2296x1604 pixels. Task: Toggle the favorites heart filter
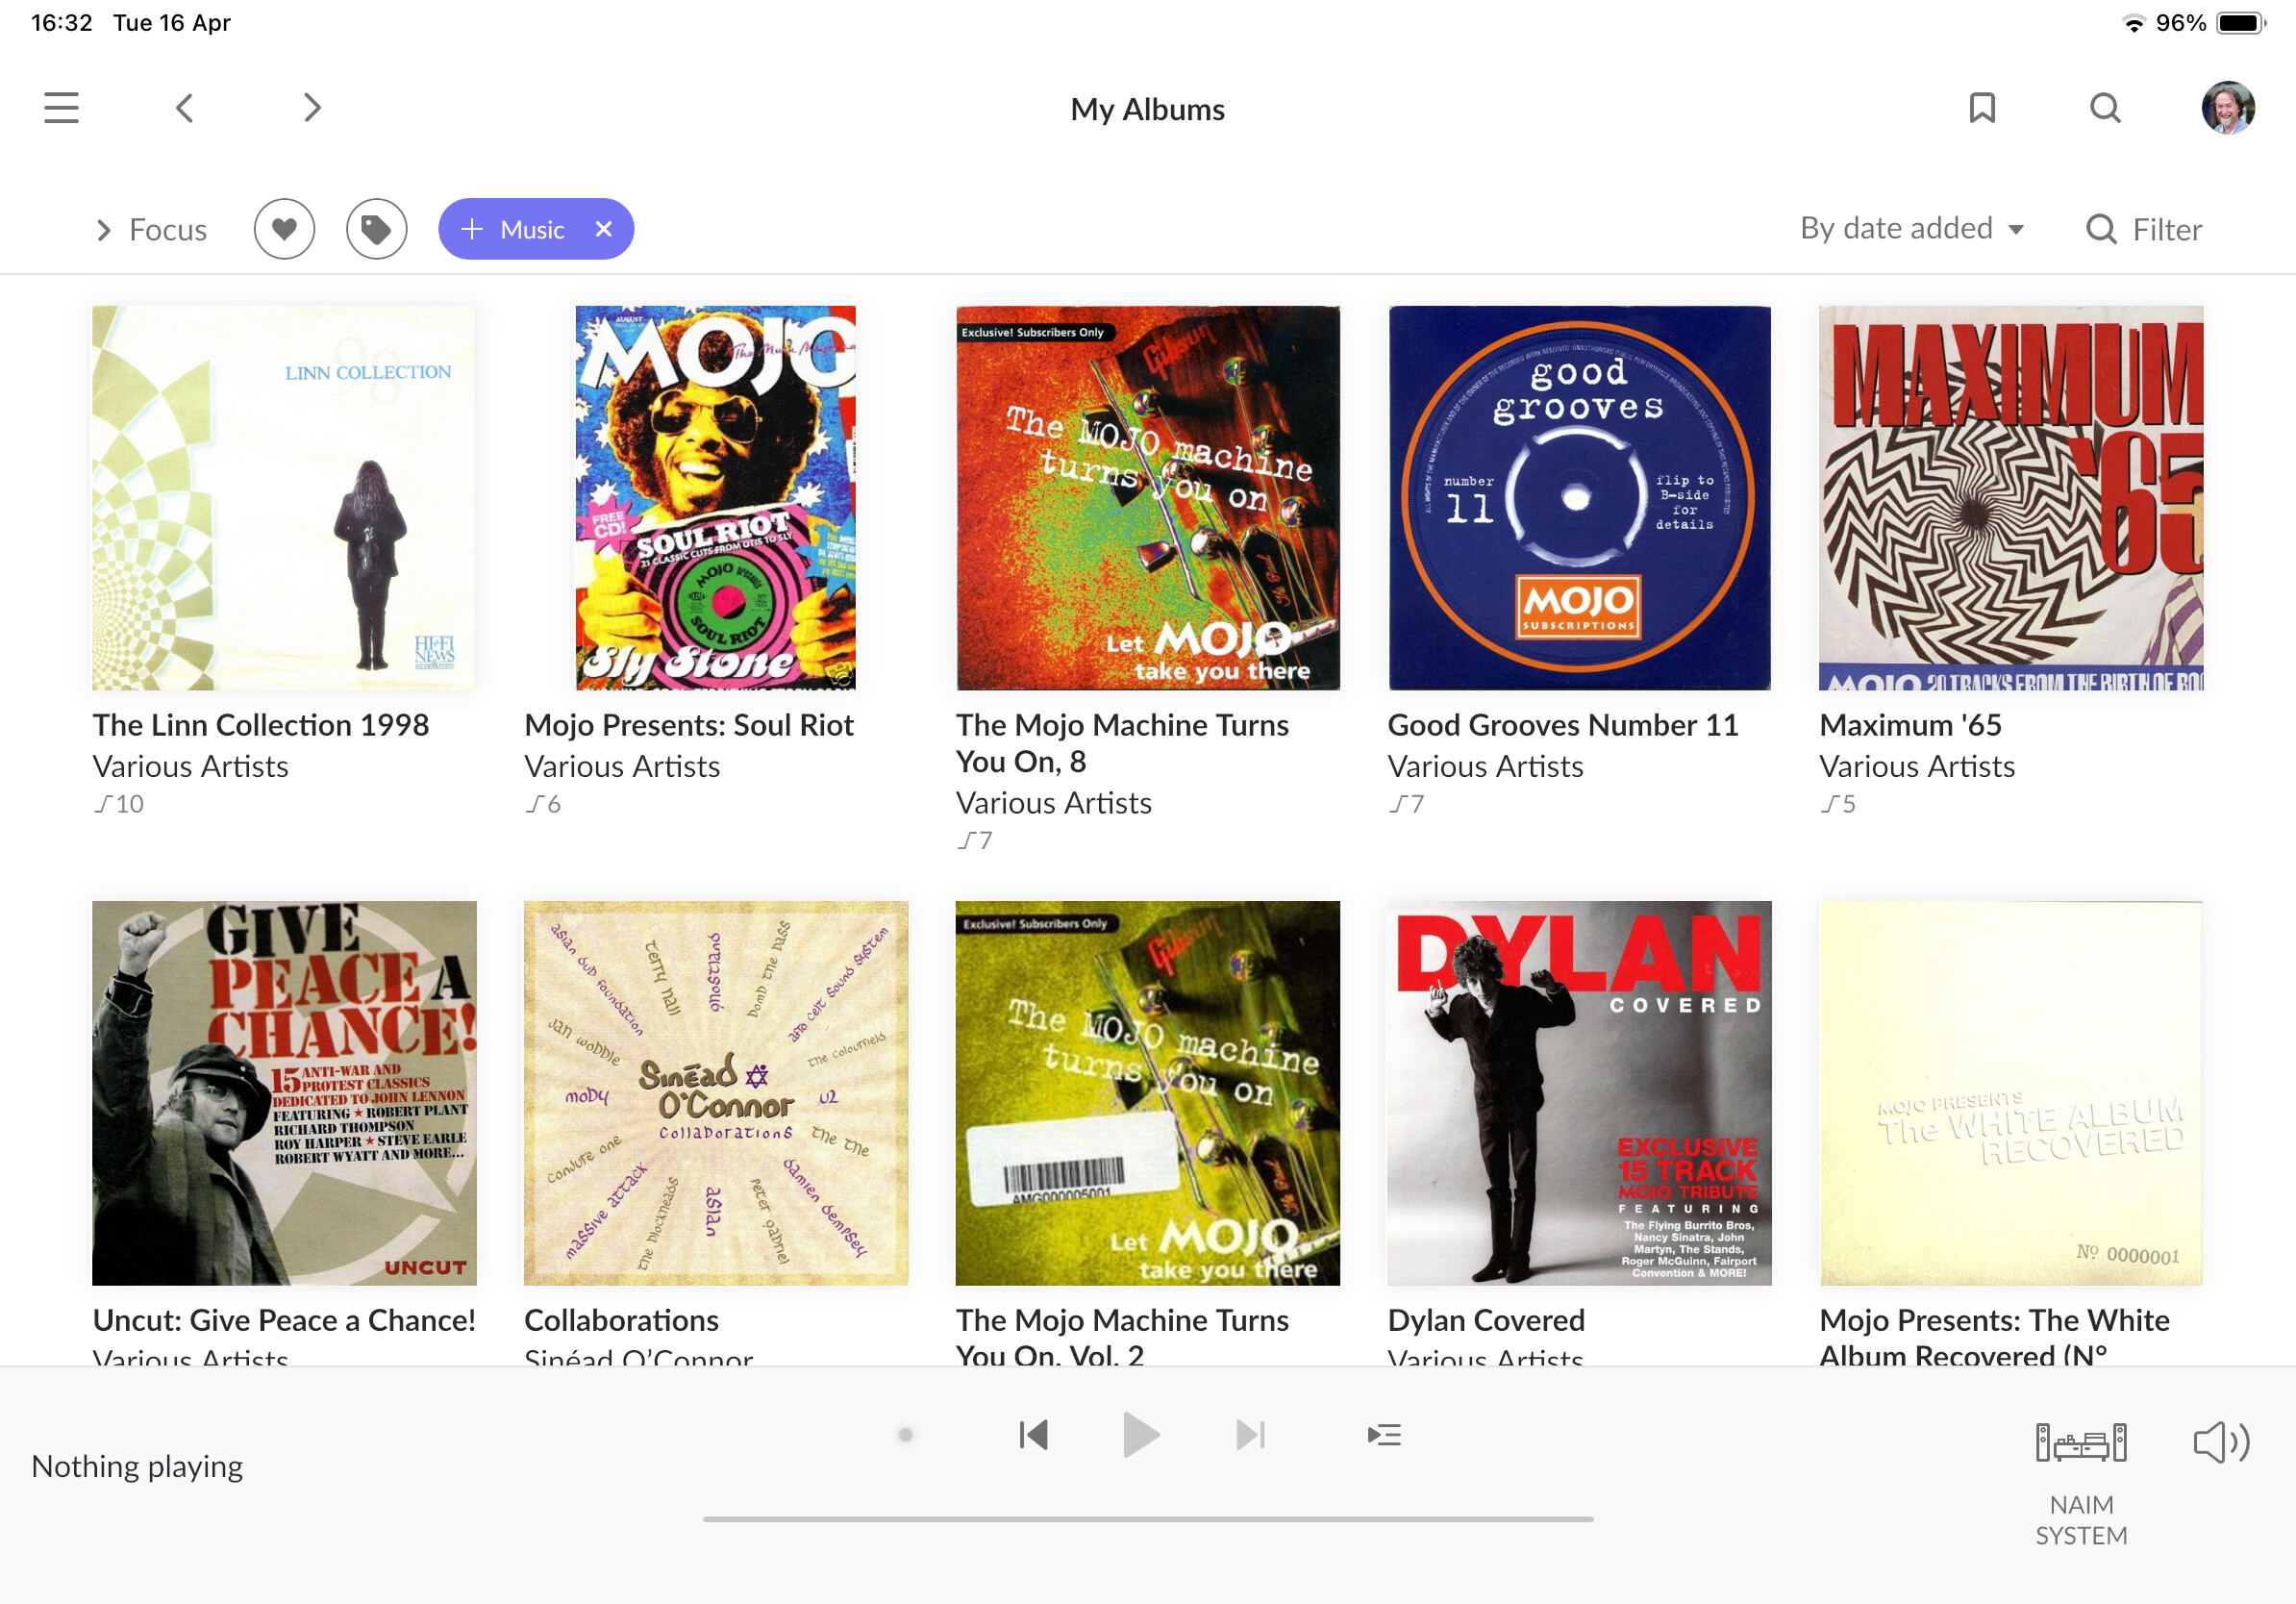click(284, 229)
